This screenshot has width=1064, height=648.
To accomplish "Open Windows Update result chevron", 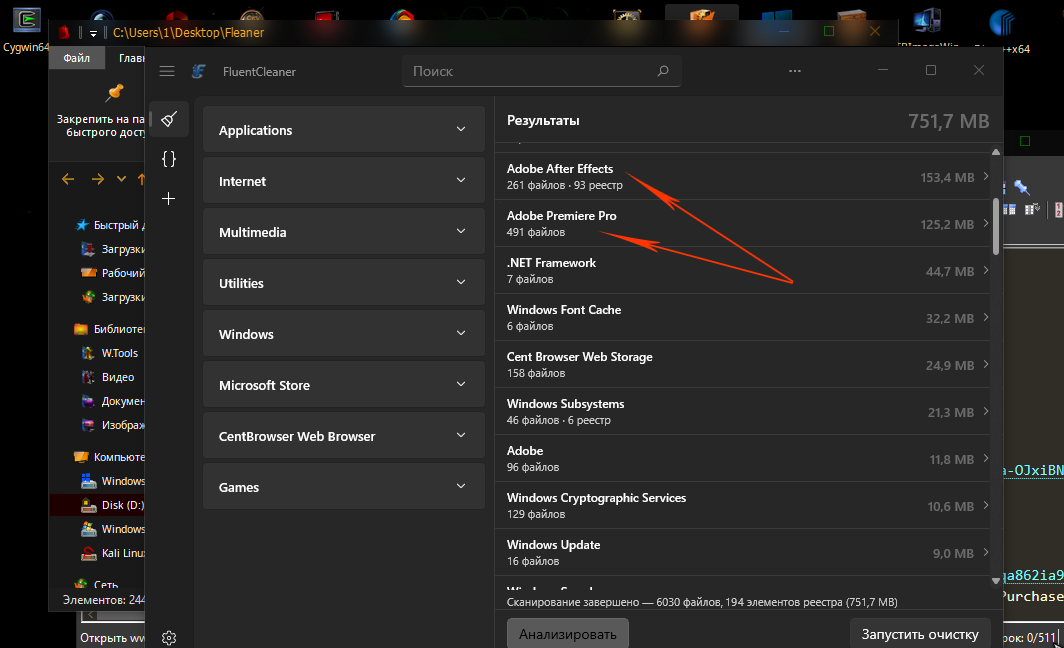I will point(985,552).
